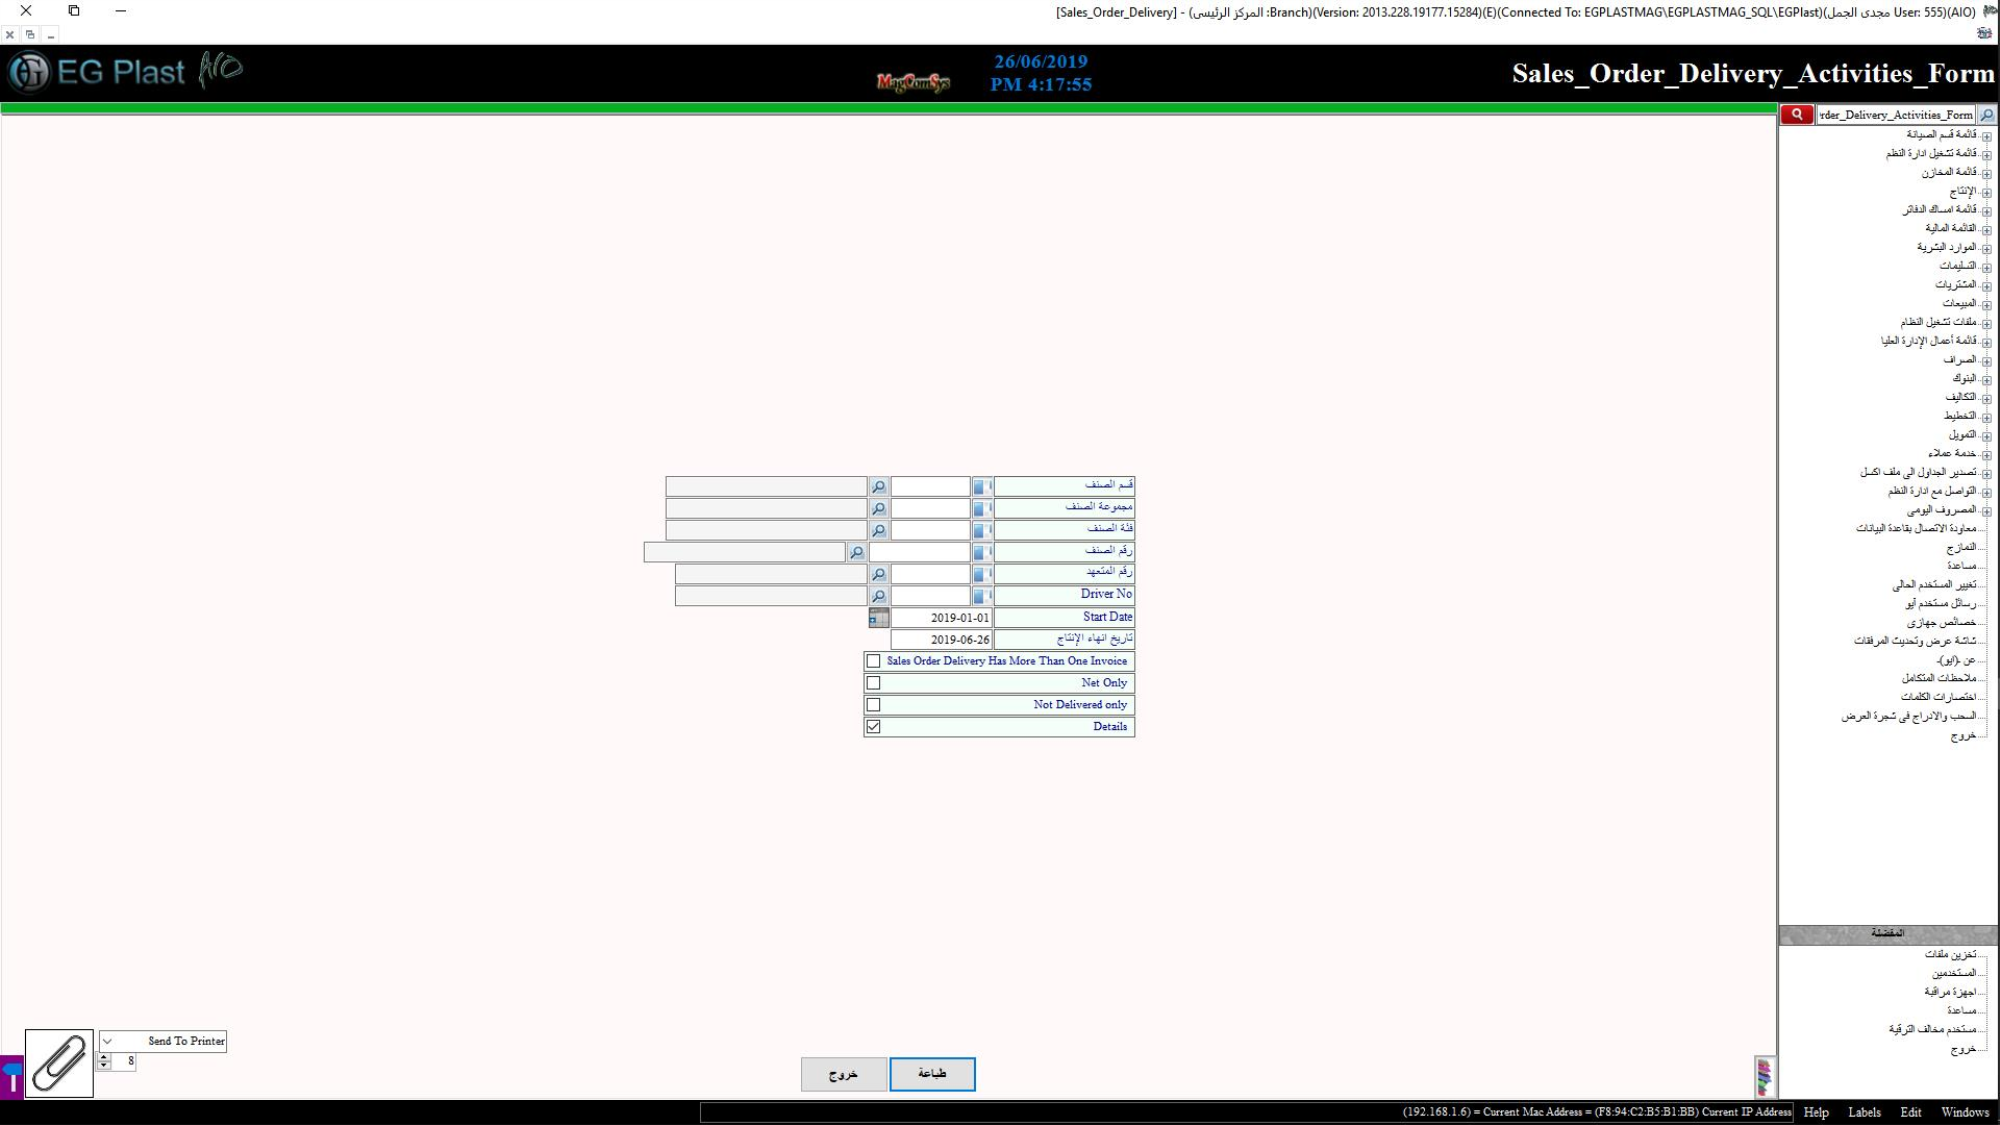Open the Windows menu
This screenshot has height=1125, width=2000.
click(1965, 1113)
